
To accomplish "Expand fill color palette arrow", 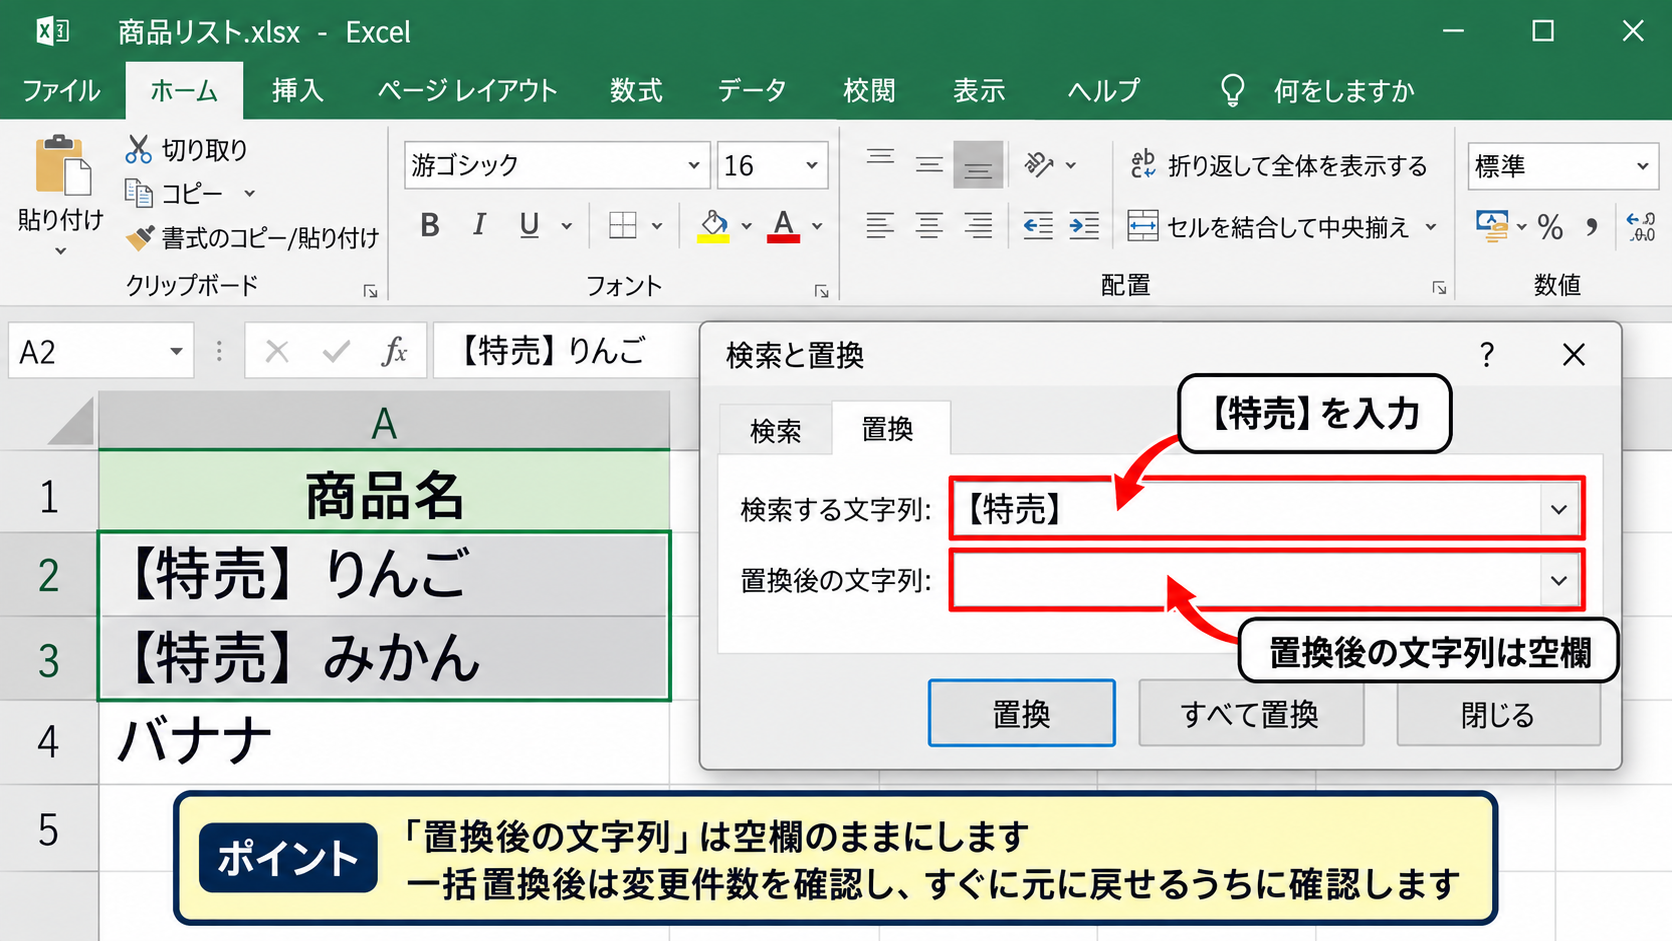I will (x=746, y=226).
